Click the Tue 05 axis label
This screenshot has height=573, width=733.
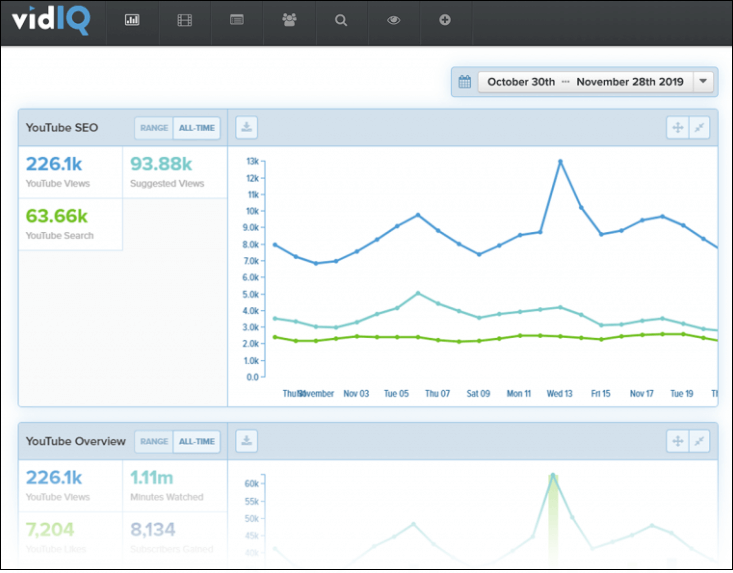tap(396, 394)
